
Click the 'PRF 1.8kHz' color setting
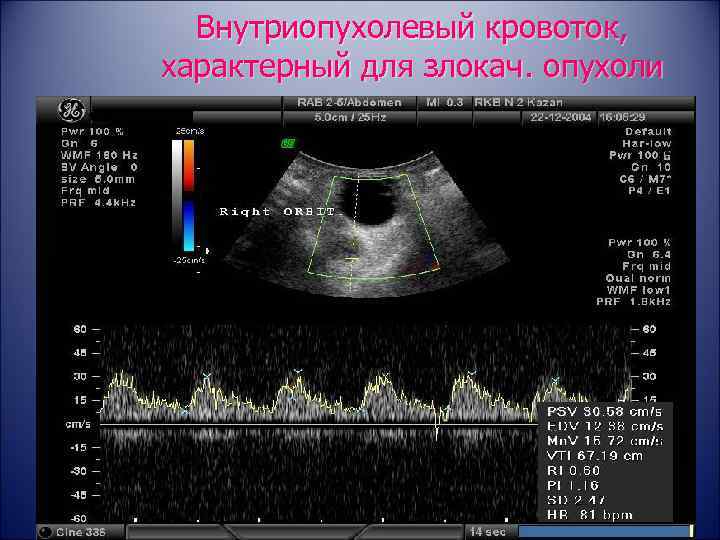coord(634,302)
